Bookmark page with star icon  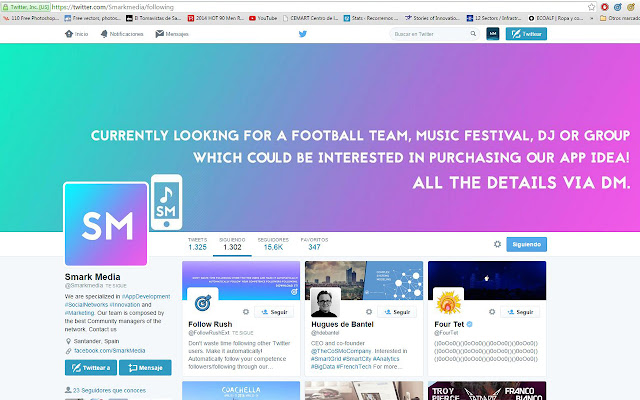click(x=591, y=7)
